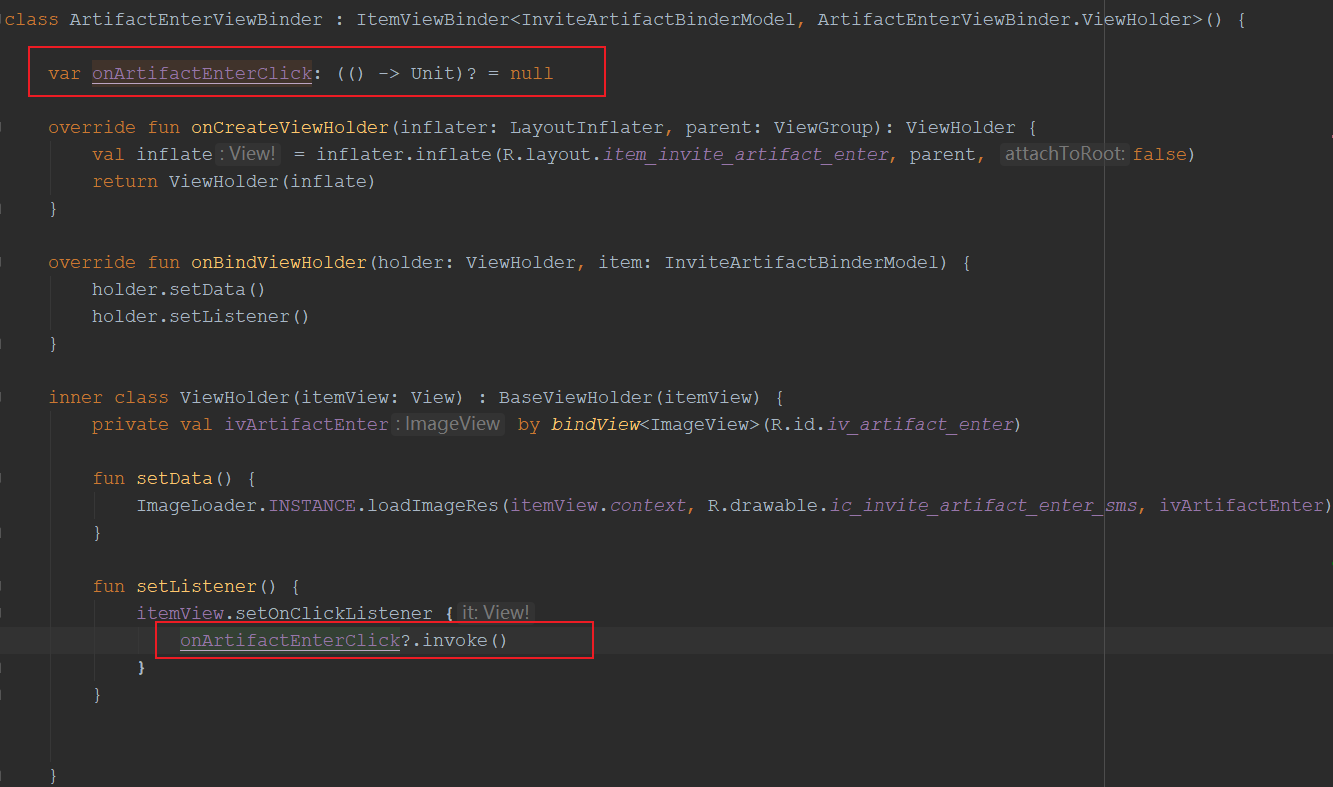Image resolution: width=1333 pixels, height=787 pixels.
Task: Click onArtifactEnterClick in the var declaration
Action: 202,73
